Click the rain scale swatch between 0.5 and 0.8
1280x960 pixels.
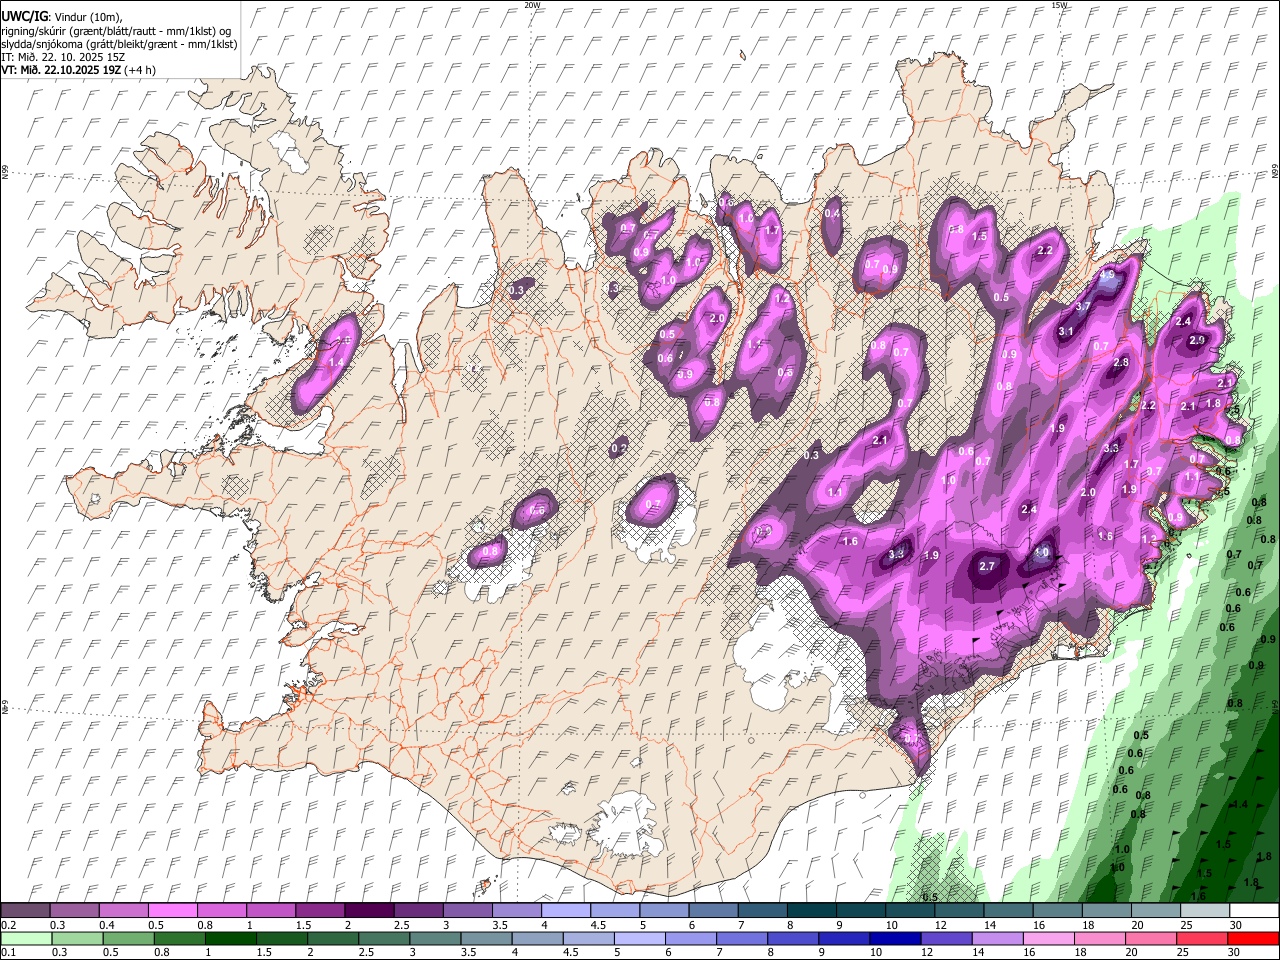(x=128, y=939)
